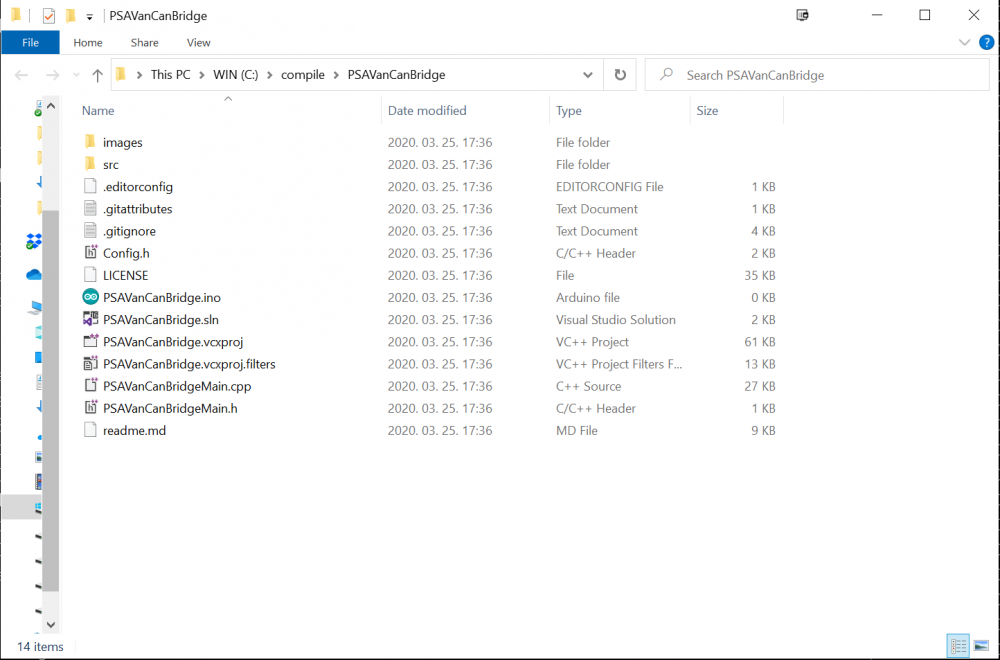Click the navigation pane scrollbar thumb
Viewport: 1000px width, 660px height.
[51, 400]
